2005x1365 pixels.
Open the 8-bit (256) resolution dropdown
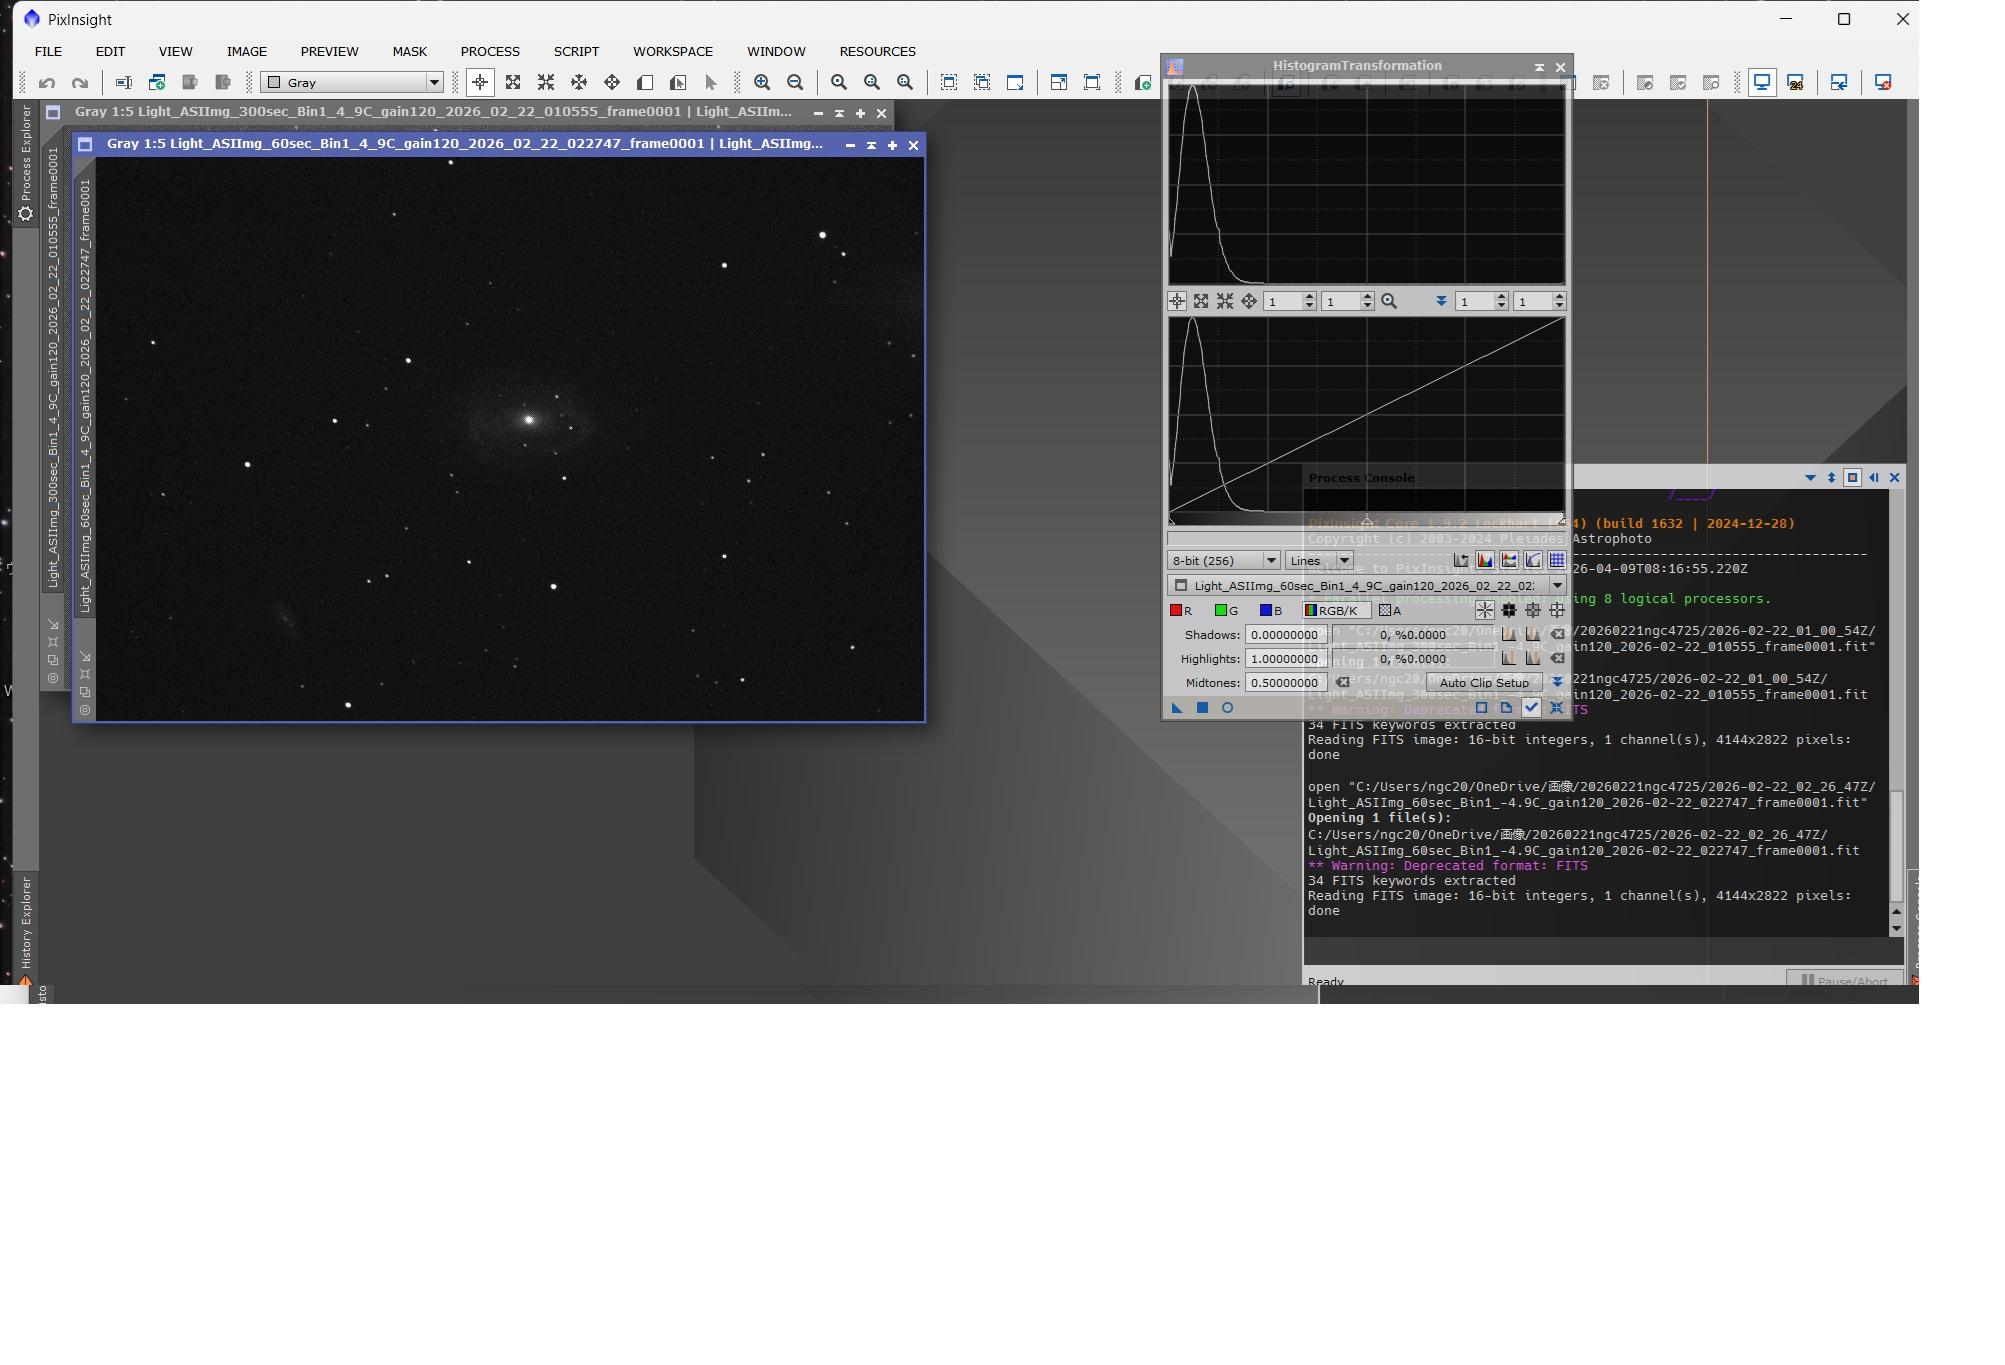(1223, 561)
